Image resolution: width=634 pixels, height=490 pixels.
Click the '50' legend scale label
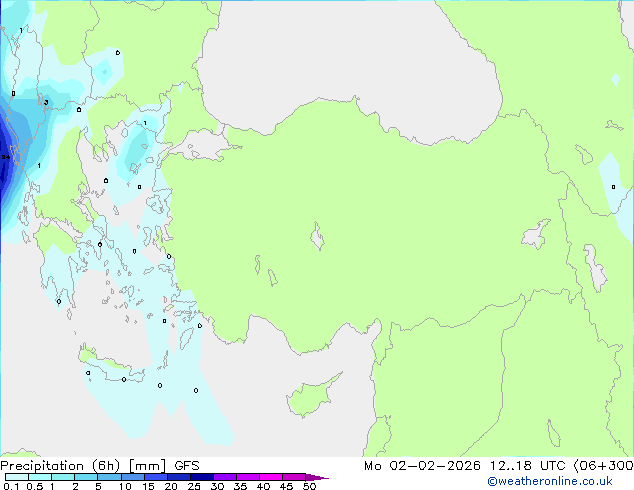pos(309,486)
